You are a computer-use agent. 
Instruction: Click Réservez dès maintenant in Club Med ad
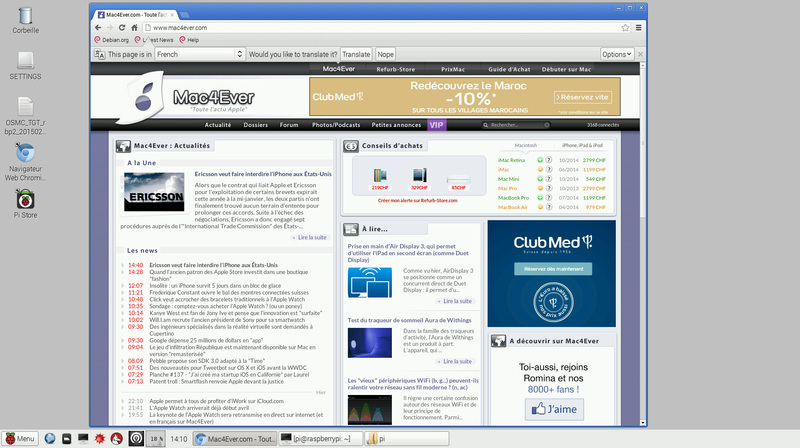(553, 269)
